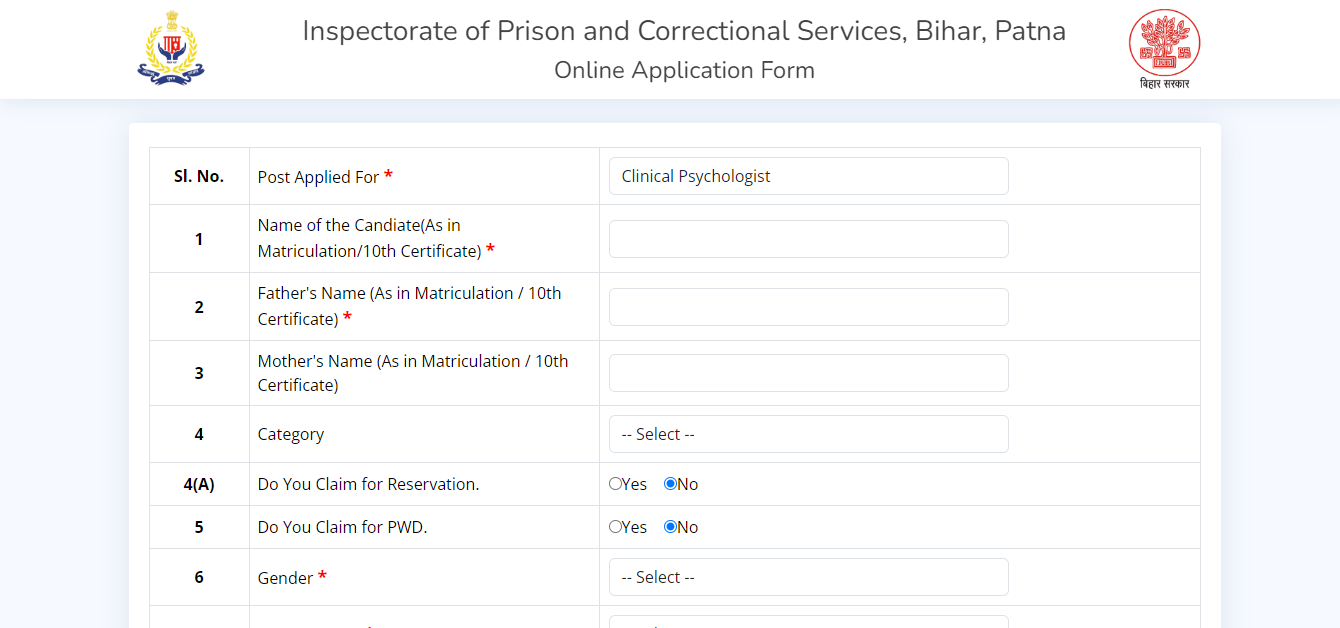Image resolution: width=1340 pixels, height=628 pixels.
Task: Click the Bihar Sarkar government seal
Action: click(1164, 47)
